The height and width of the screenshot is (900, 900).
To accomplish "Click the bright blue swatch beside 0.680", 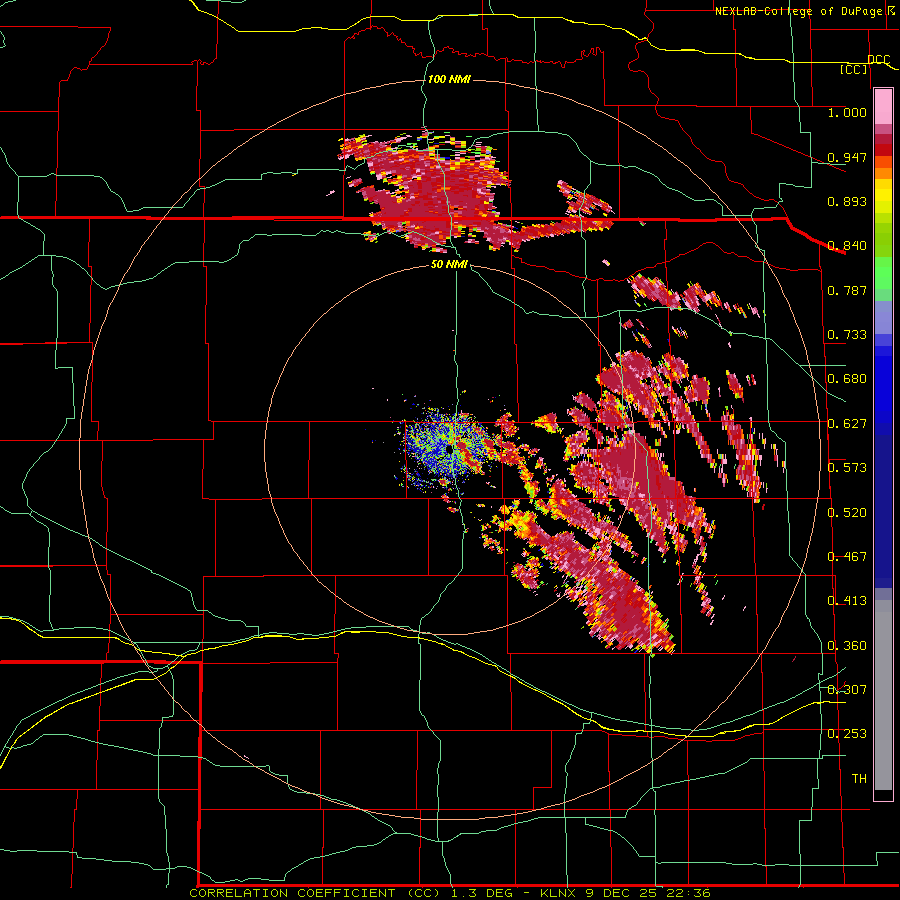I will tap(883, 385).
